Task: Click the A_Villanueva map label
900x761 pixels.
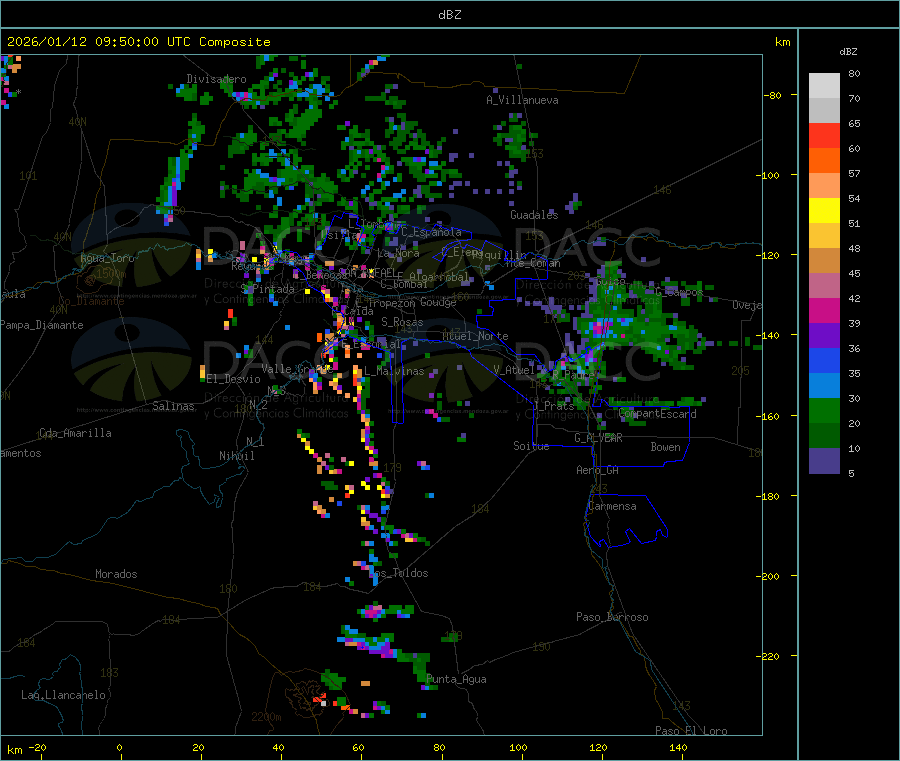Action: (522, 100)
